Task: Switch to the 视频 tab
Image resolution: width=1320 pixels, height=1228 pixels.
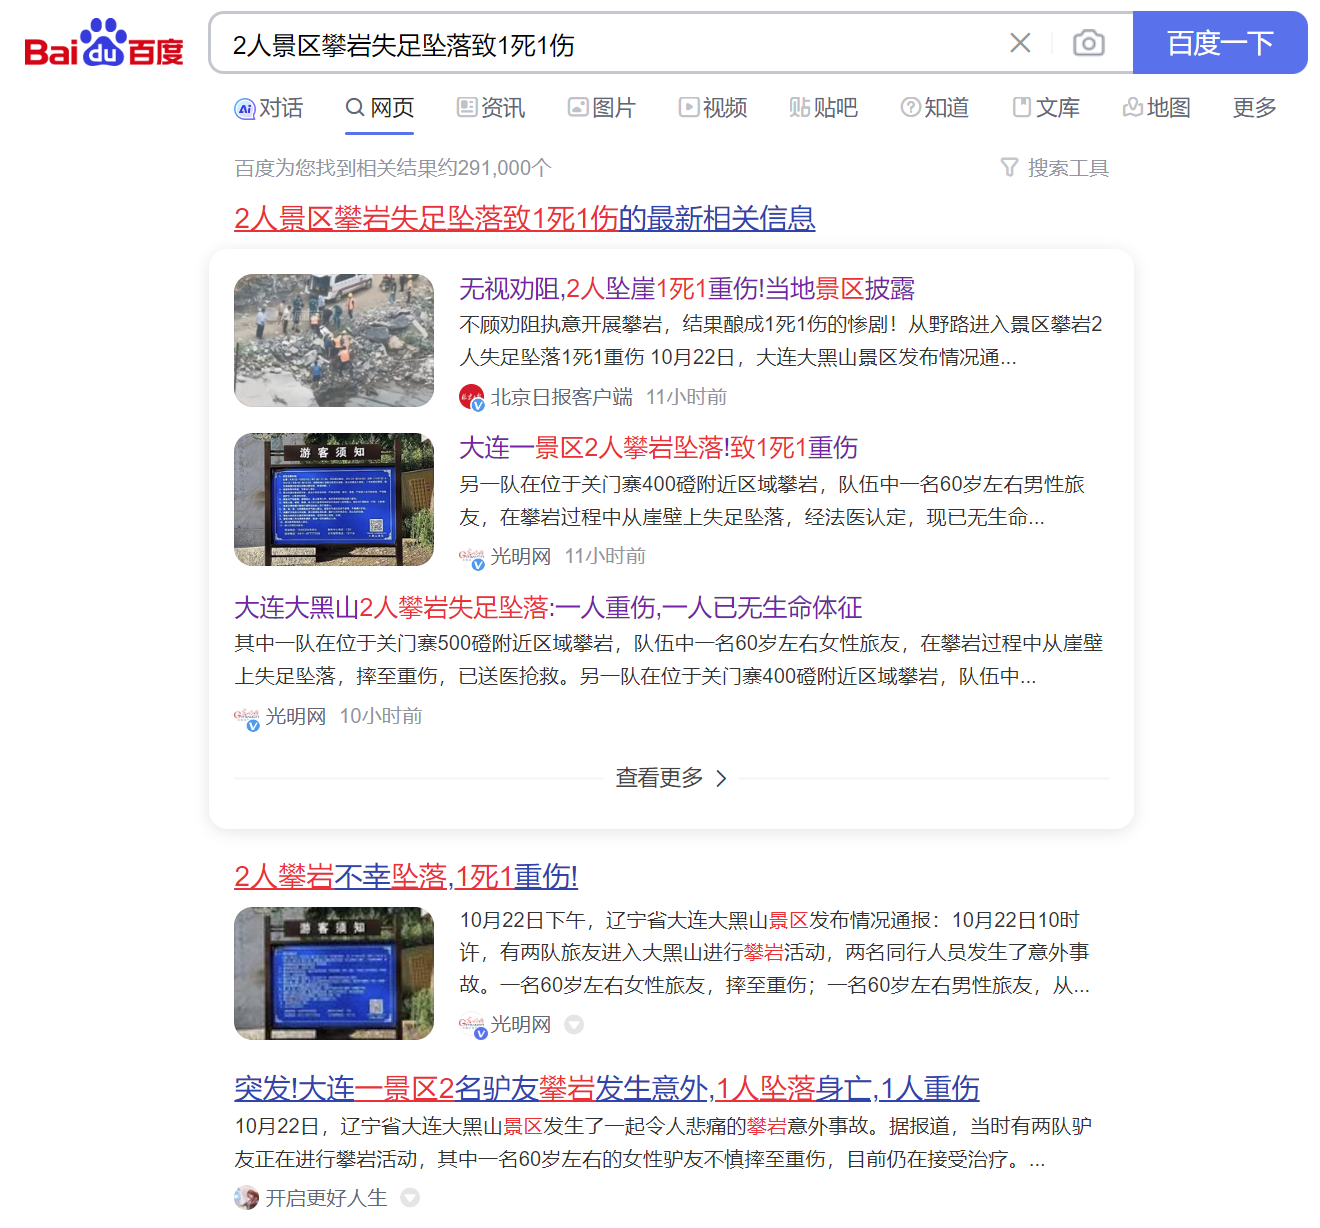Action: tap(713, 108)
